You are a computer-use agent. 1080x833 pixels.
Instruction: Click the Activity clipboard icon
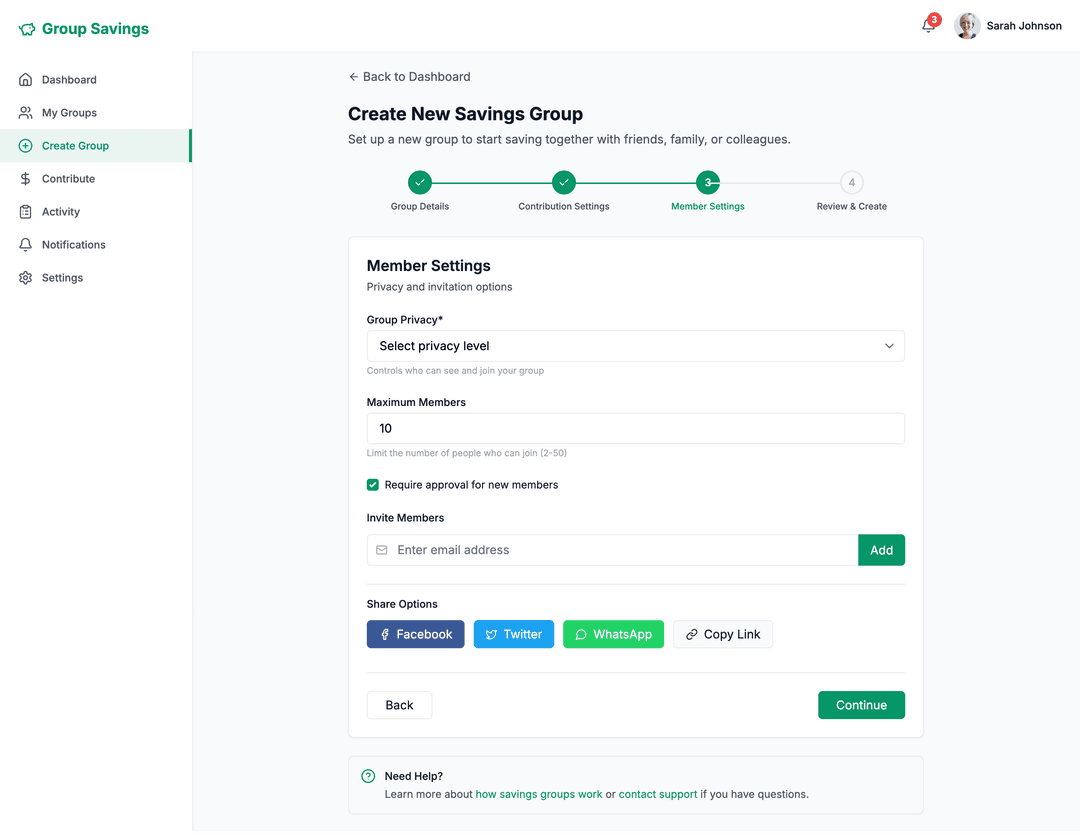point(26,212)
